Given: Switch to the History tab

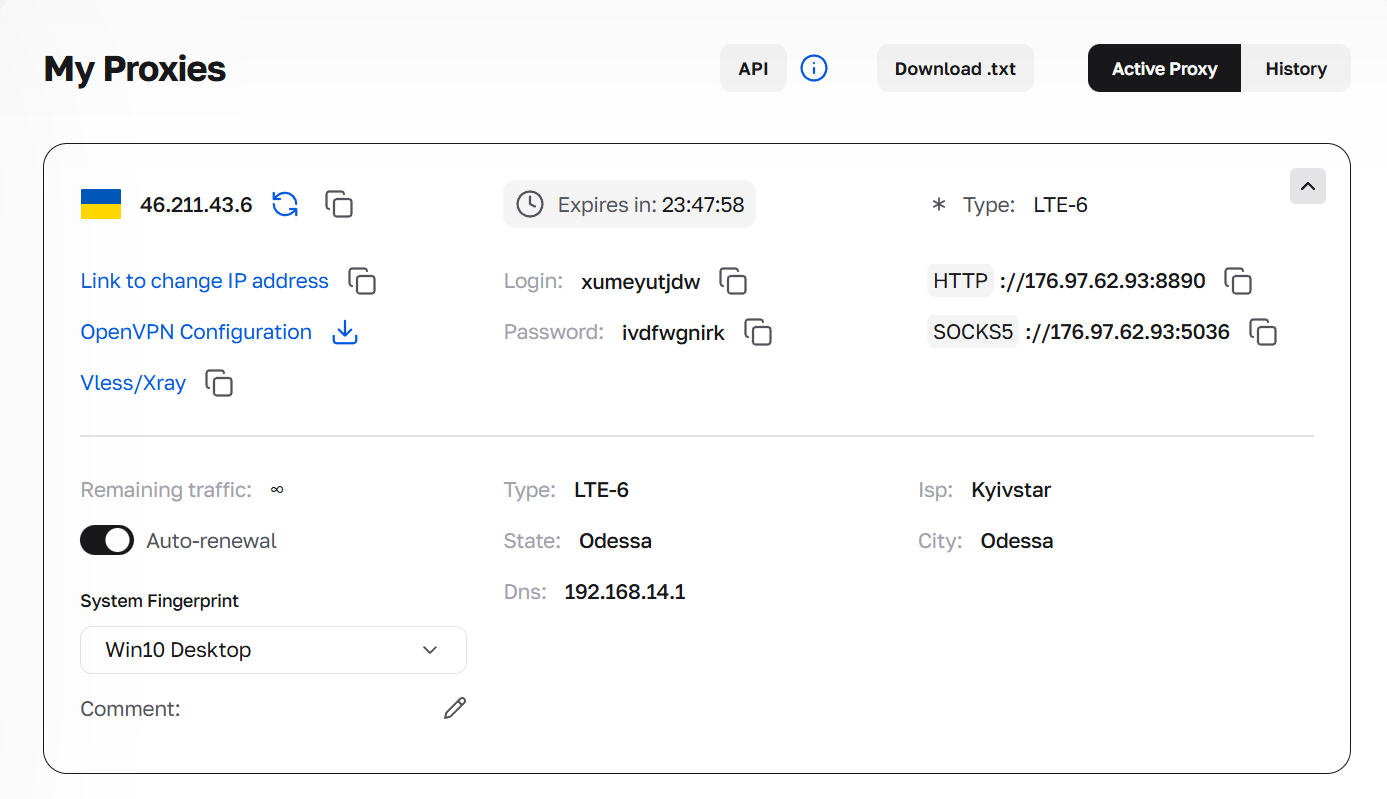Looking at the screenshot, I should point(1296,69).
